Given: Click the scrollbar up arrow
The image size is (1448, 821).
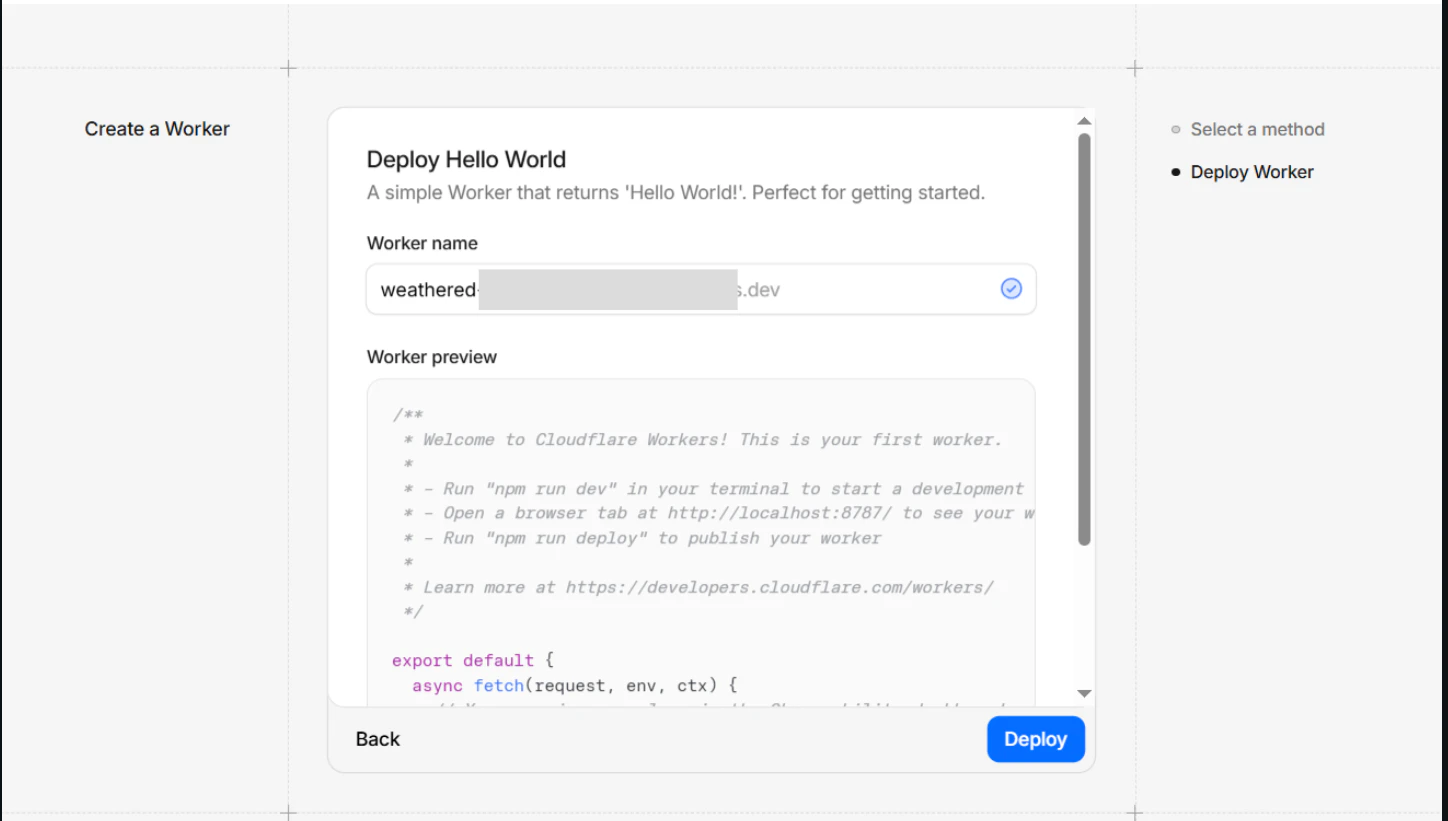Looking at the screenshot, I should pos(1084,121).
